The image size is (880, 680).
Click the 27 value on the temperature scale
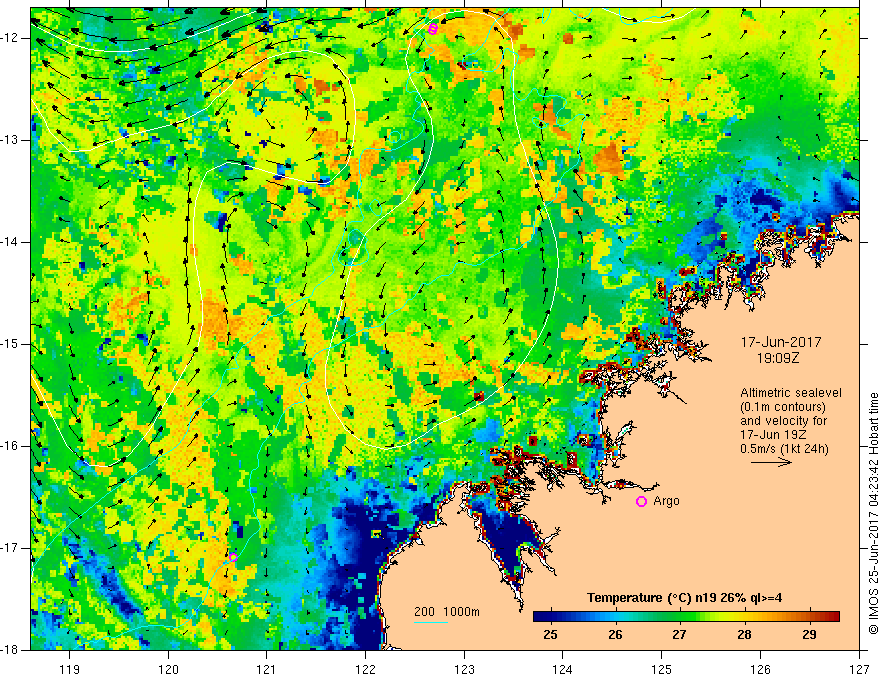(x=680, y=635)
